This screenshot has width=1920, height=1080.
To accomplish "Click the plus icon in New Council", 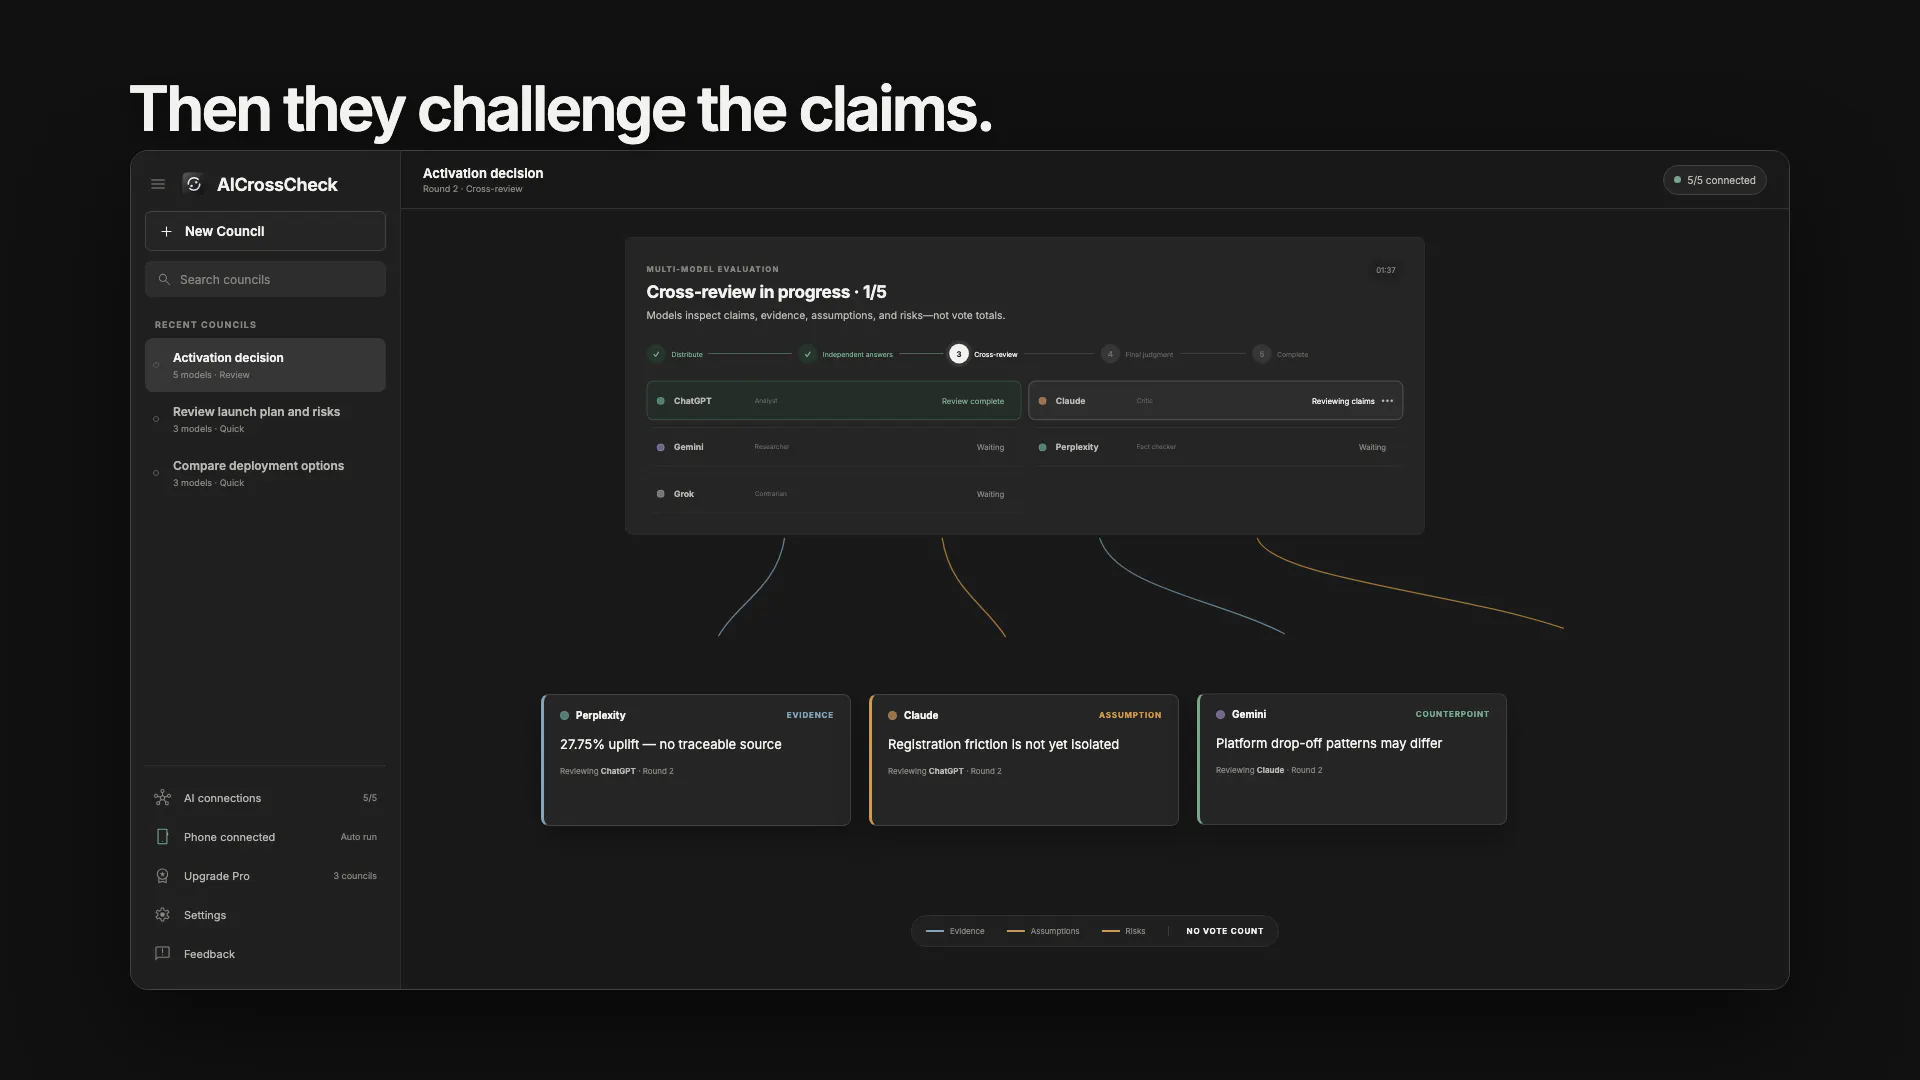I will [167, 231].
